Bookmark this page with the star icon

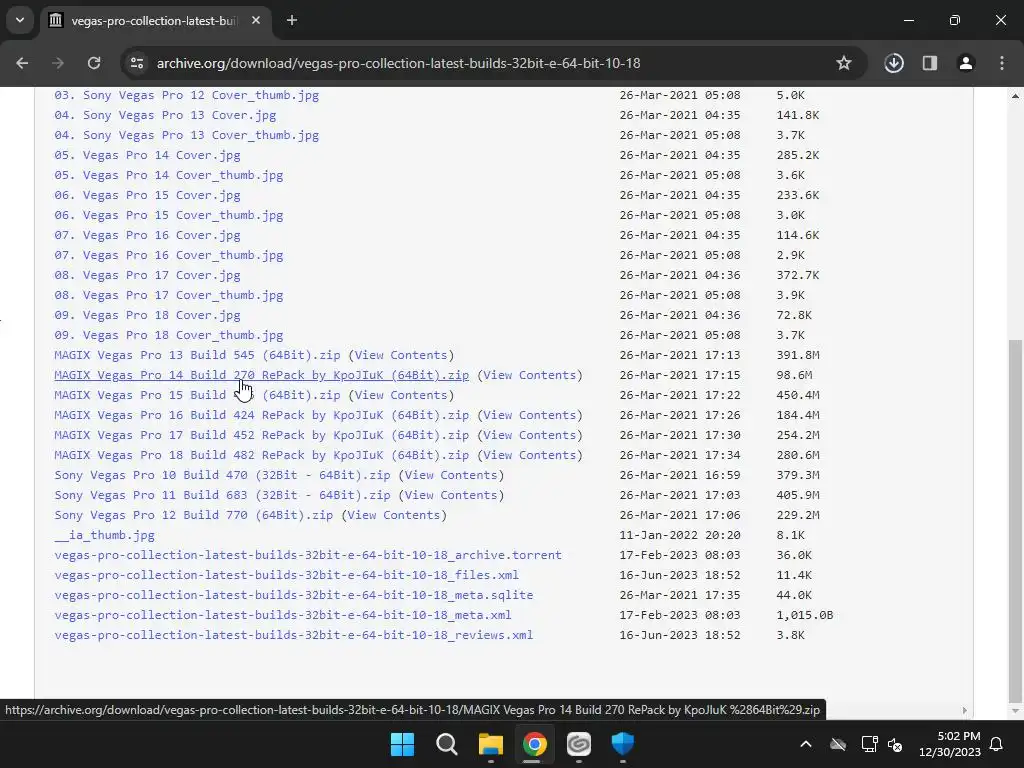click(x=844, y=63)
